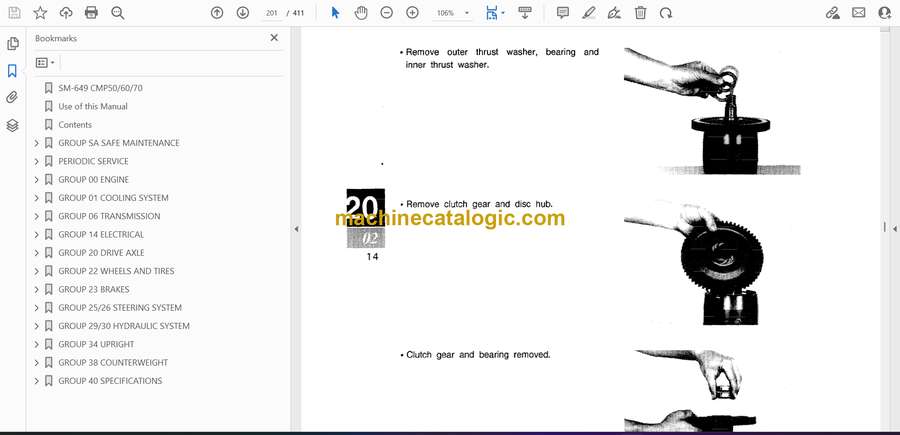Click 'Clutch gear and bearing removed' text
900x435 pixels.
(x=478, y=355)
